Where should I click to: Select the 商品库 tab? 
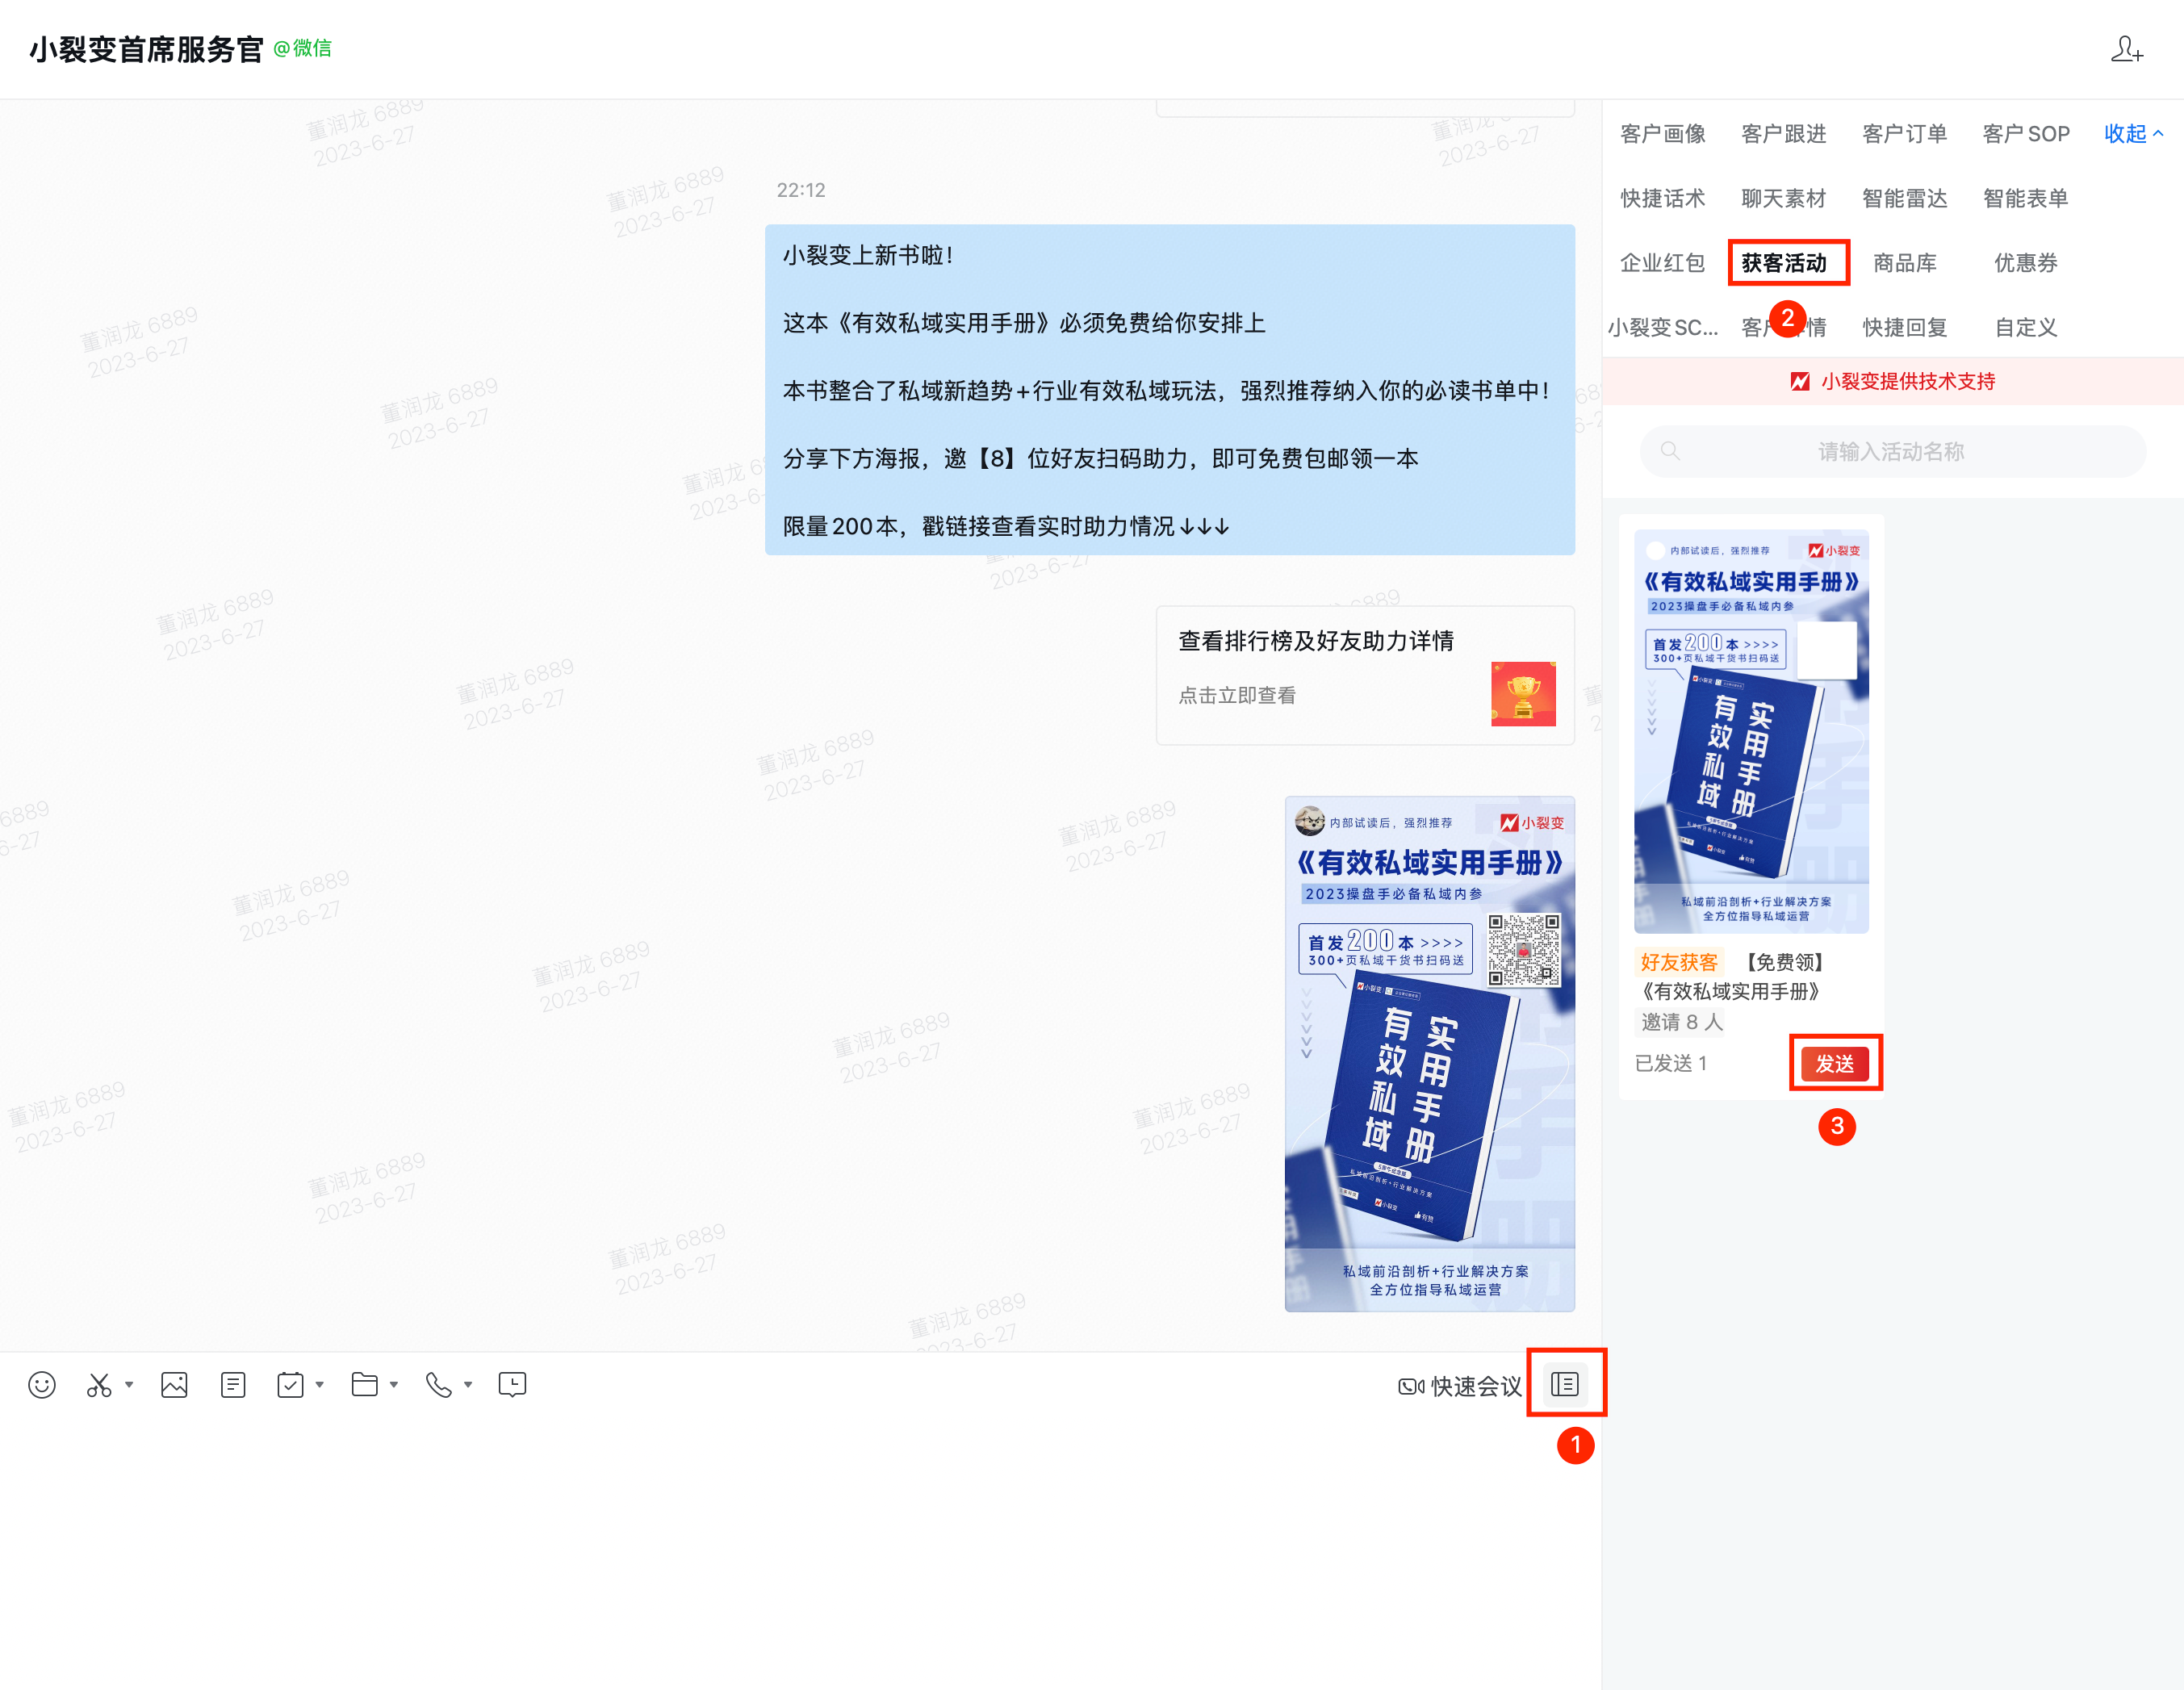[x=1904, y=263]
